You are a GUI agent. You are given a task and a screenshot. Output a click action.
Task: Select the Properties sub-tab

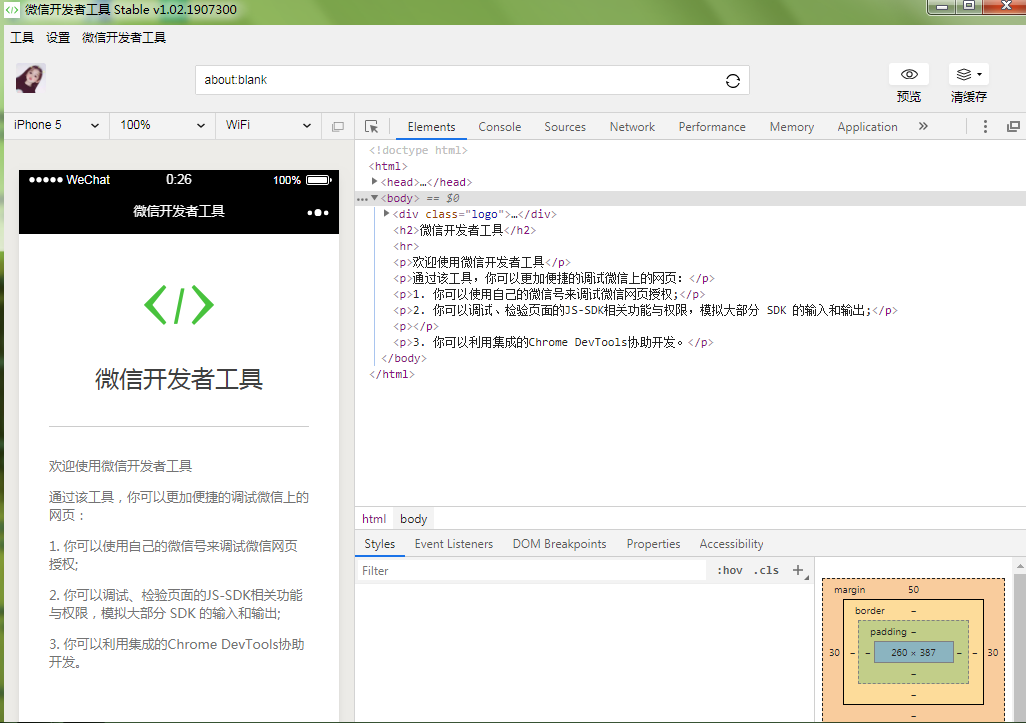[x=653, y=544]
